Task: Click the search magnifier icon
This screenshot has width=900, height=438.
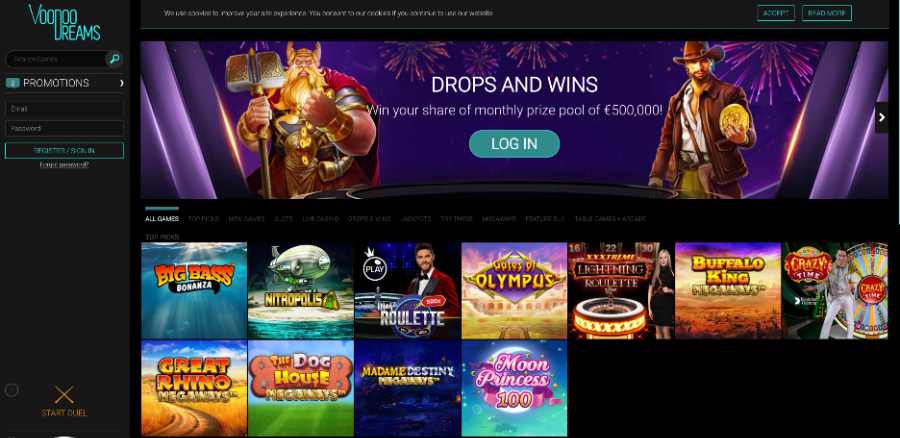Action: (x=114, y=59)
